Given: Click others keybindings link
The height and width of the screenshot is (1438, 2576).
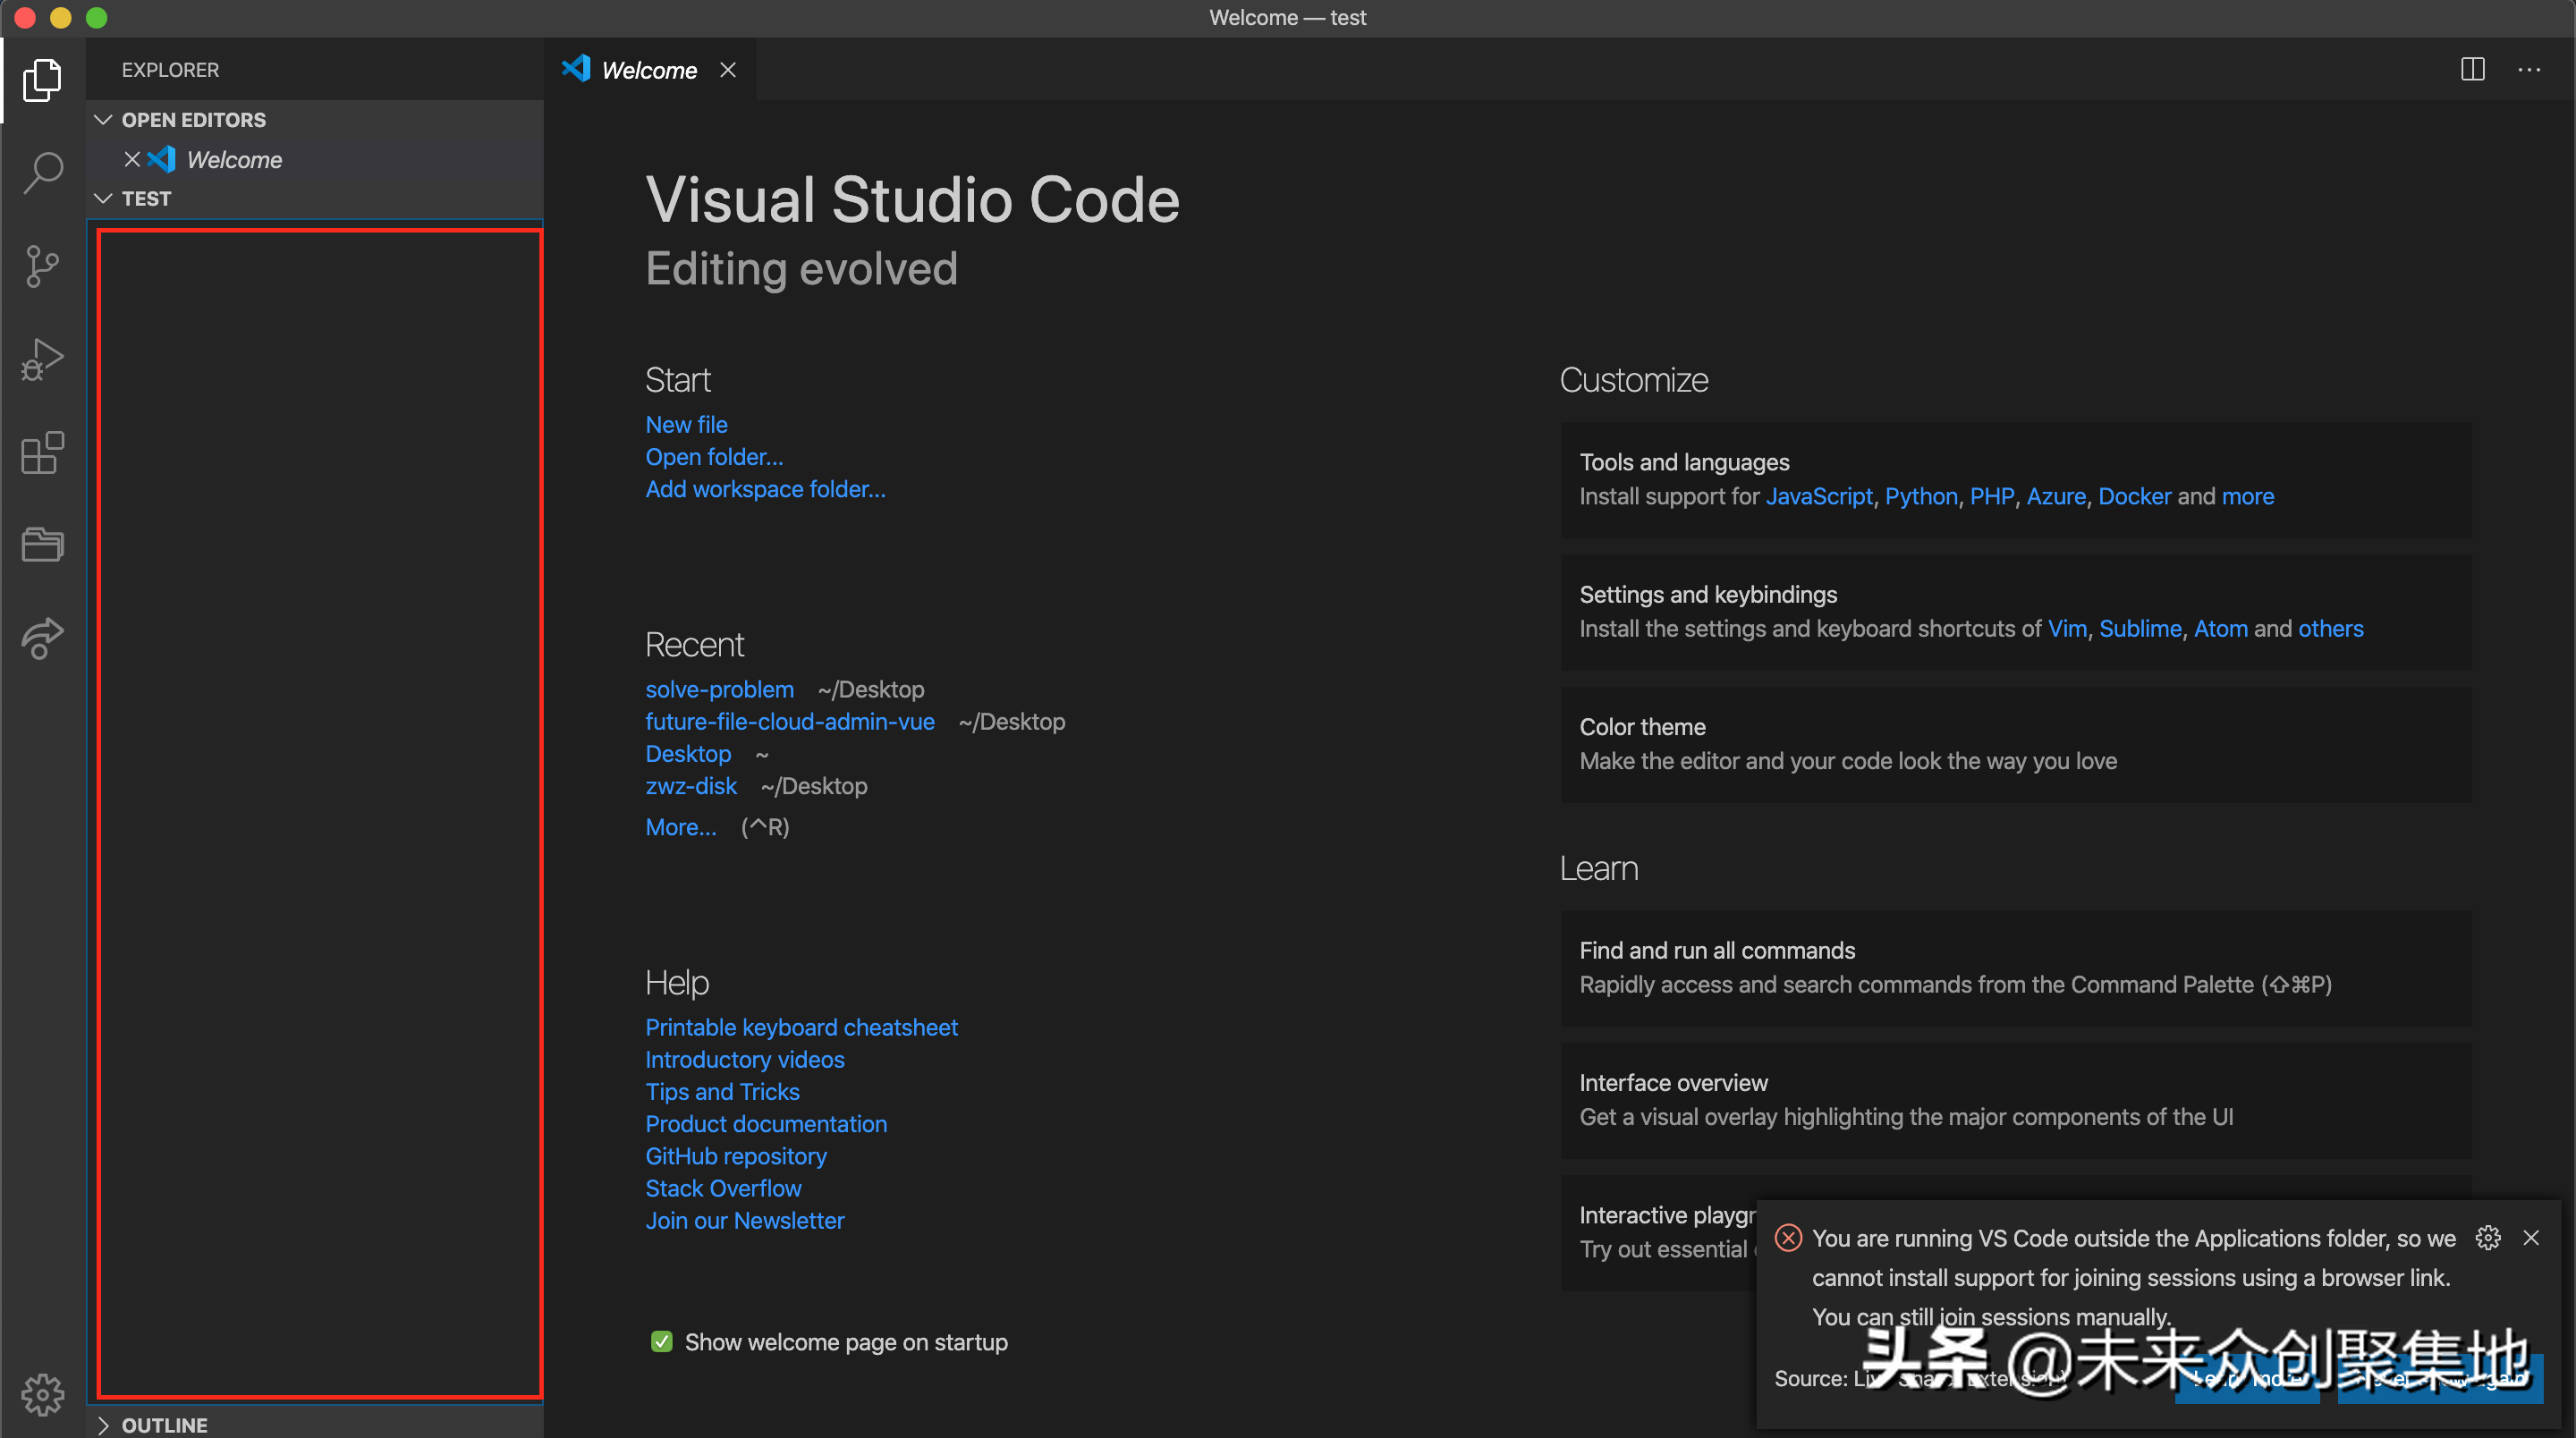Looking at the screenshot, I should pyautogui.click(x=2330, y=628).
